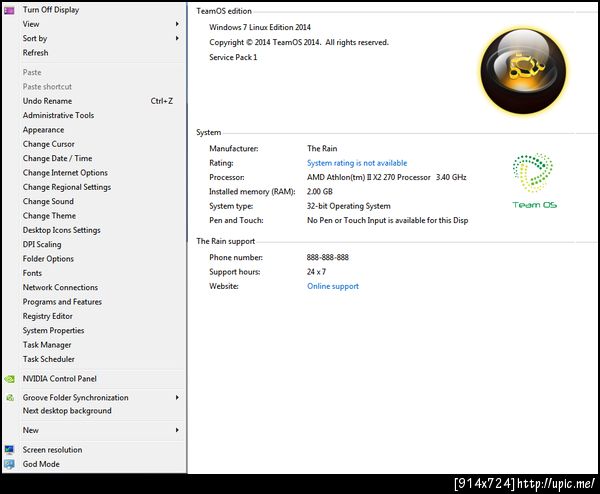Open Screen resolution entry
This screenshot has width=600, height=494.
52,450
